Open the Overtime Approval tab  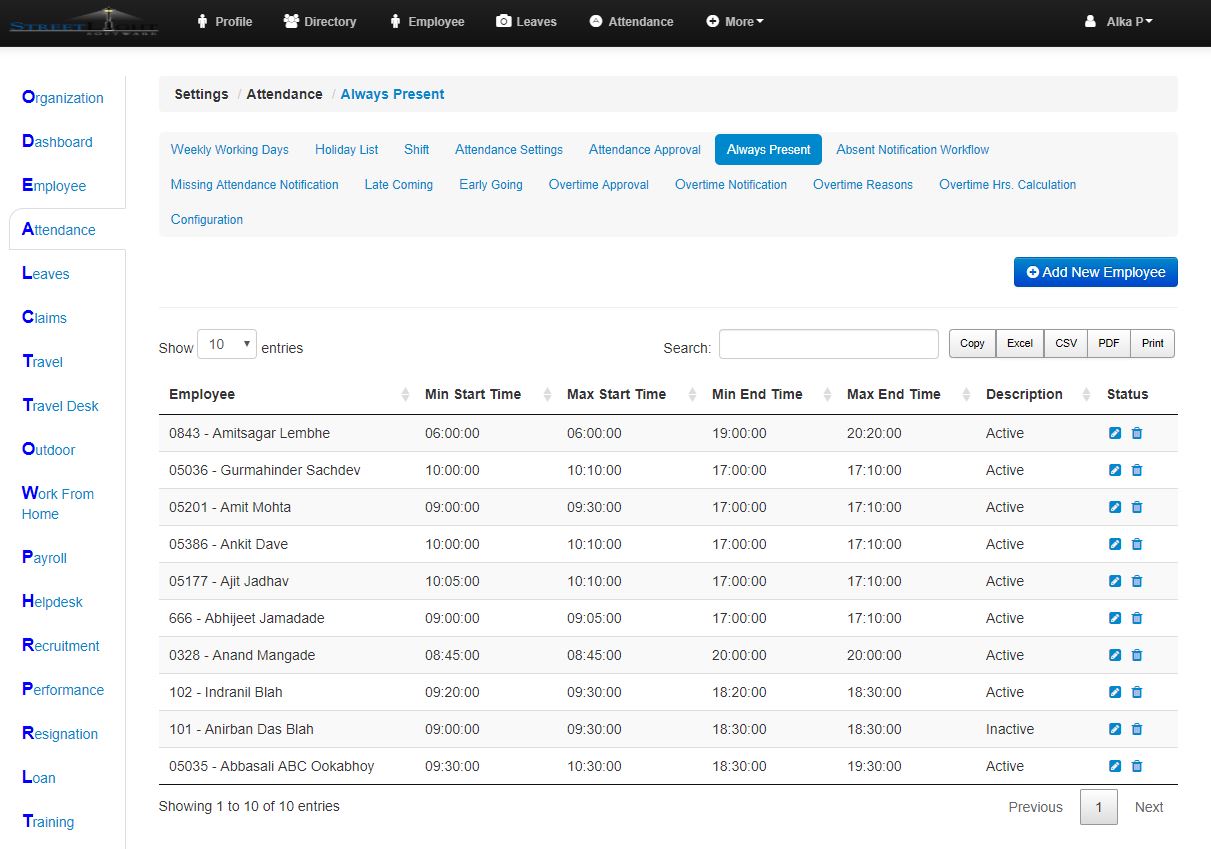(x=598, y=184)
